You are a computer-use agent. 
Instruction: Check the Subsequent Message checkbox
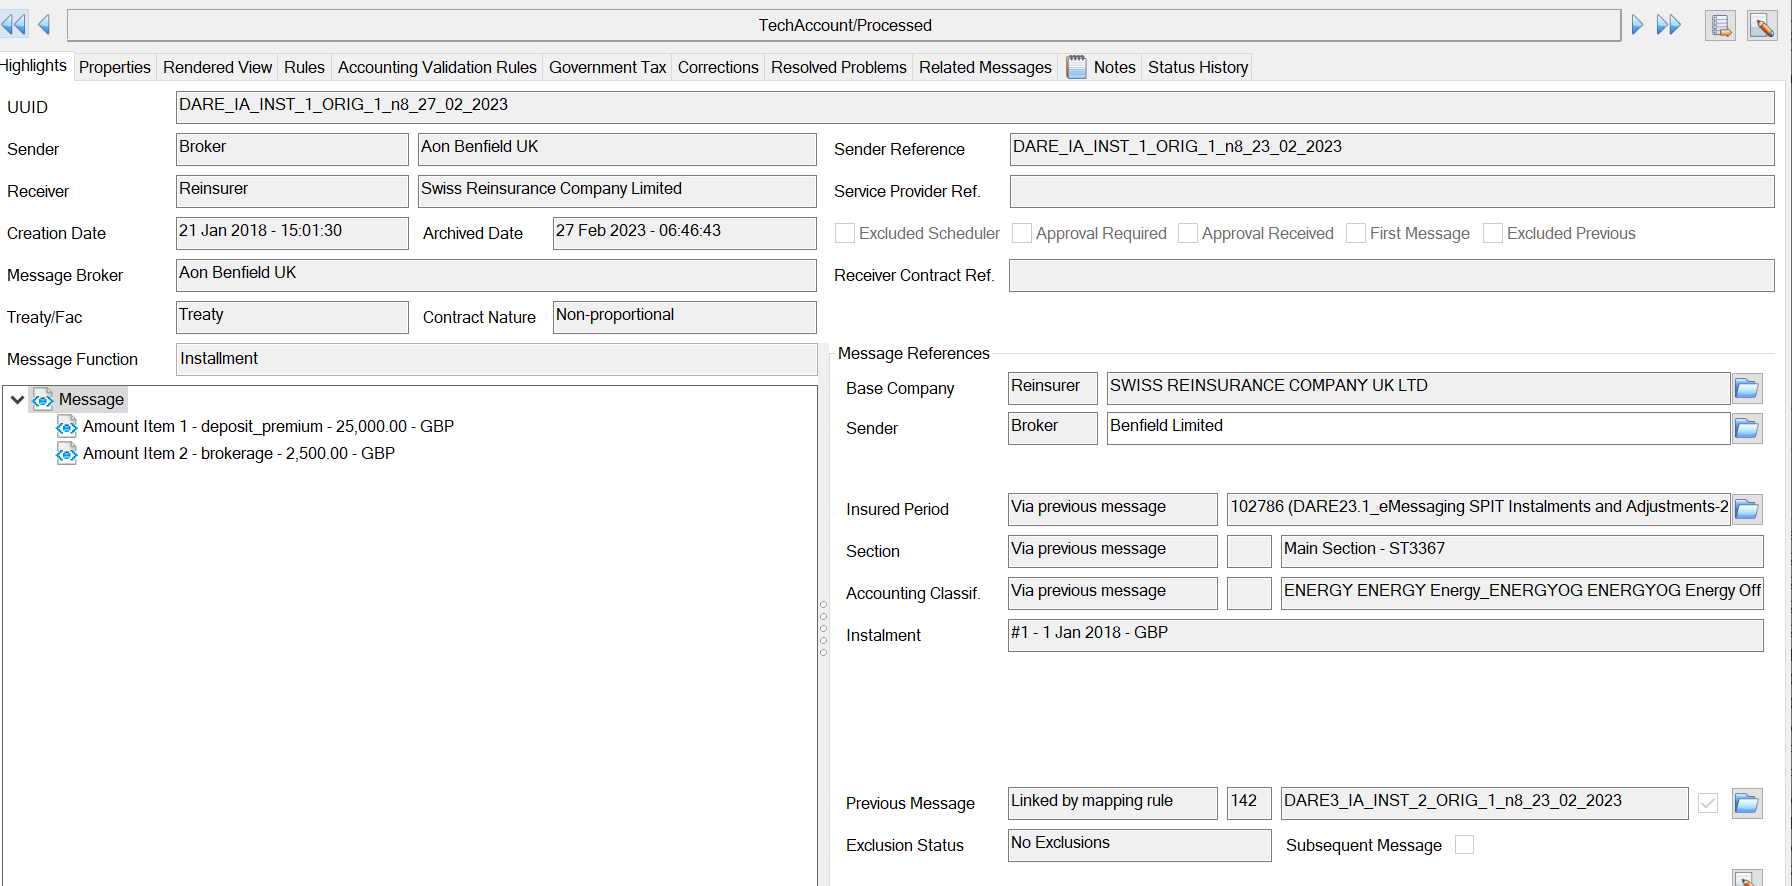(1464, 845)
